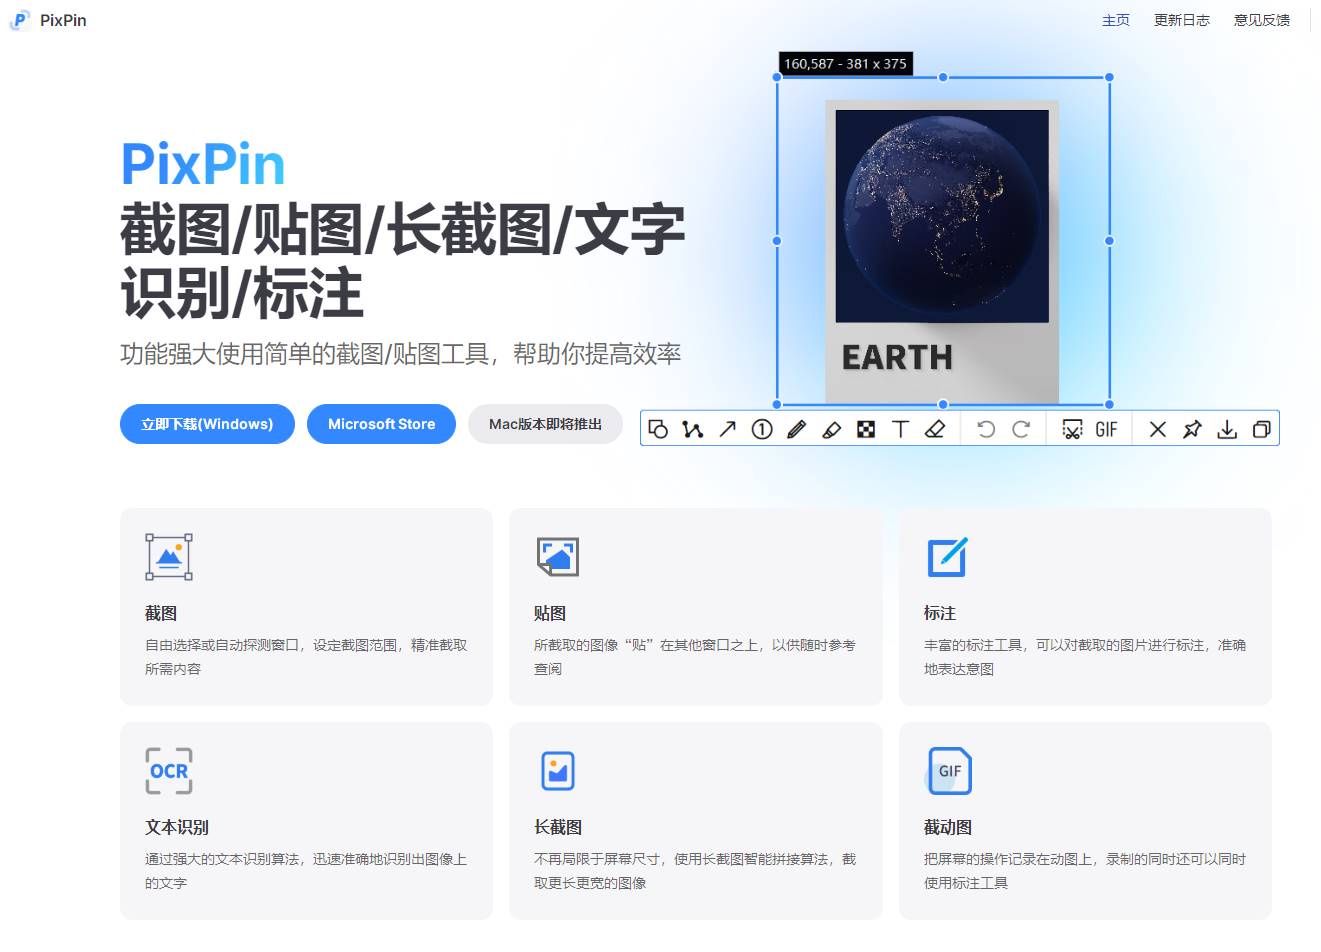Select the eraser tool

click(x=935, y=428)
